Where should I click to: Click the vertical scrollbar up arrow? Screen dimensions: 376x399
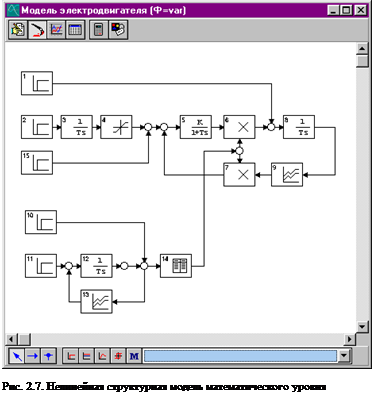(362, 49)
